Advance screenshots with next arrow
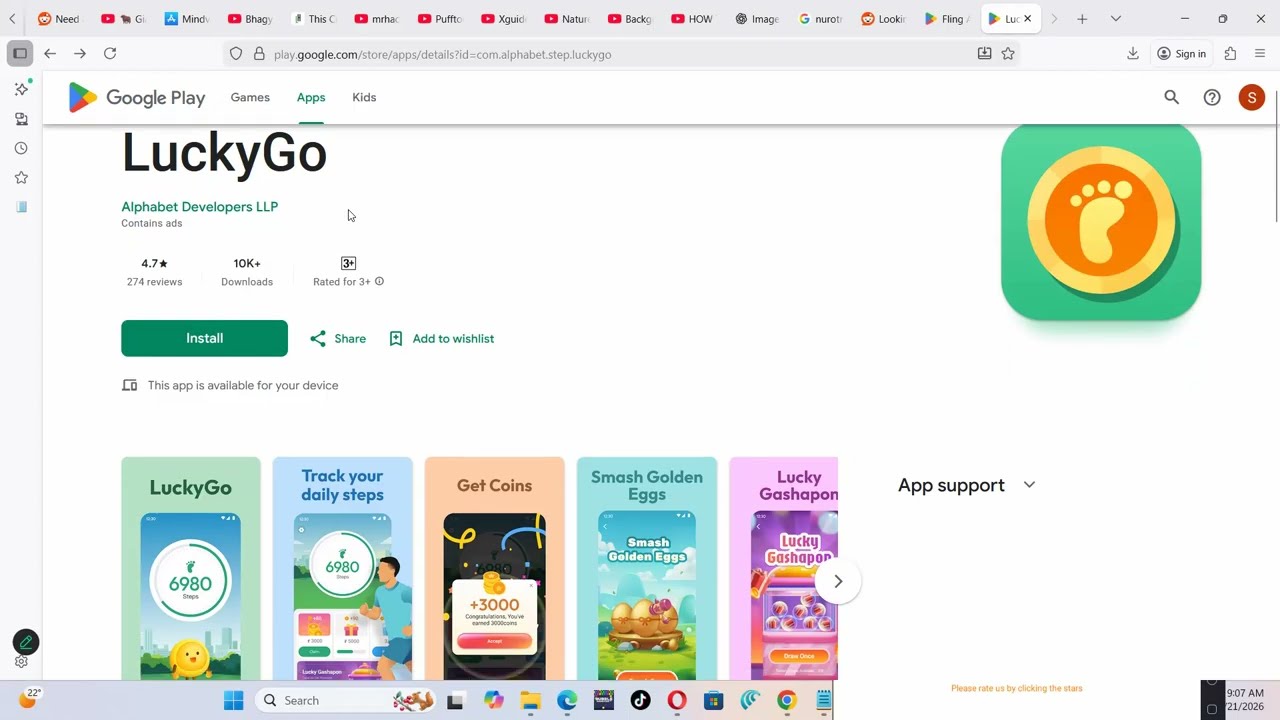1280x720 pixels. pos(838,581)
